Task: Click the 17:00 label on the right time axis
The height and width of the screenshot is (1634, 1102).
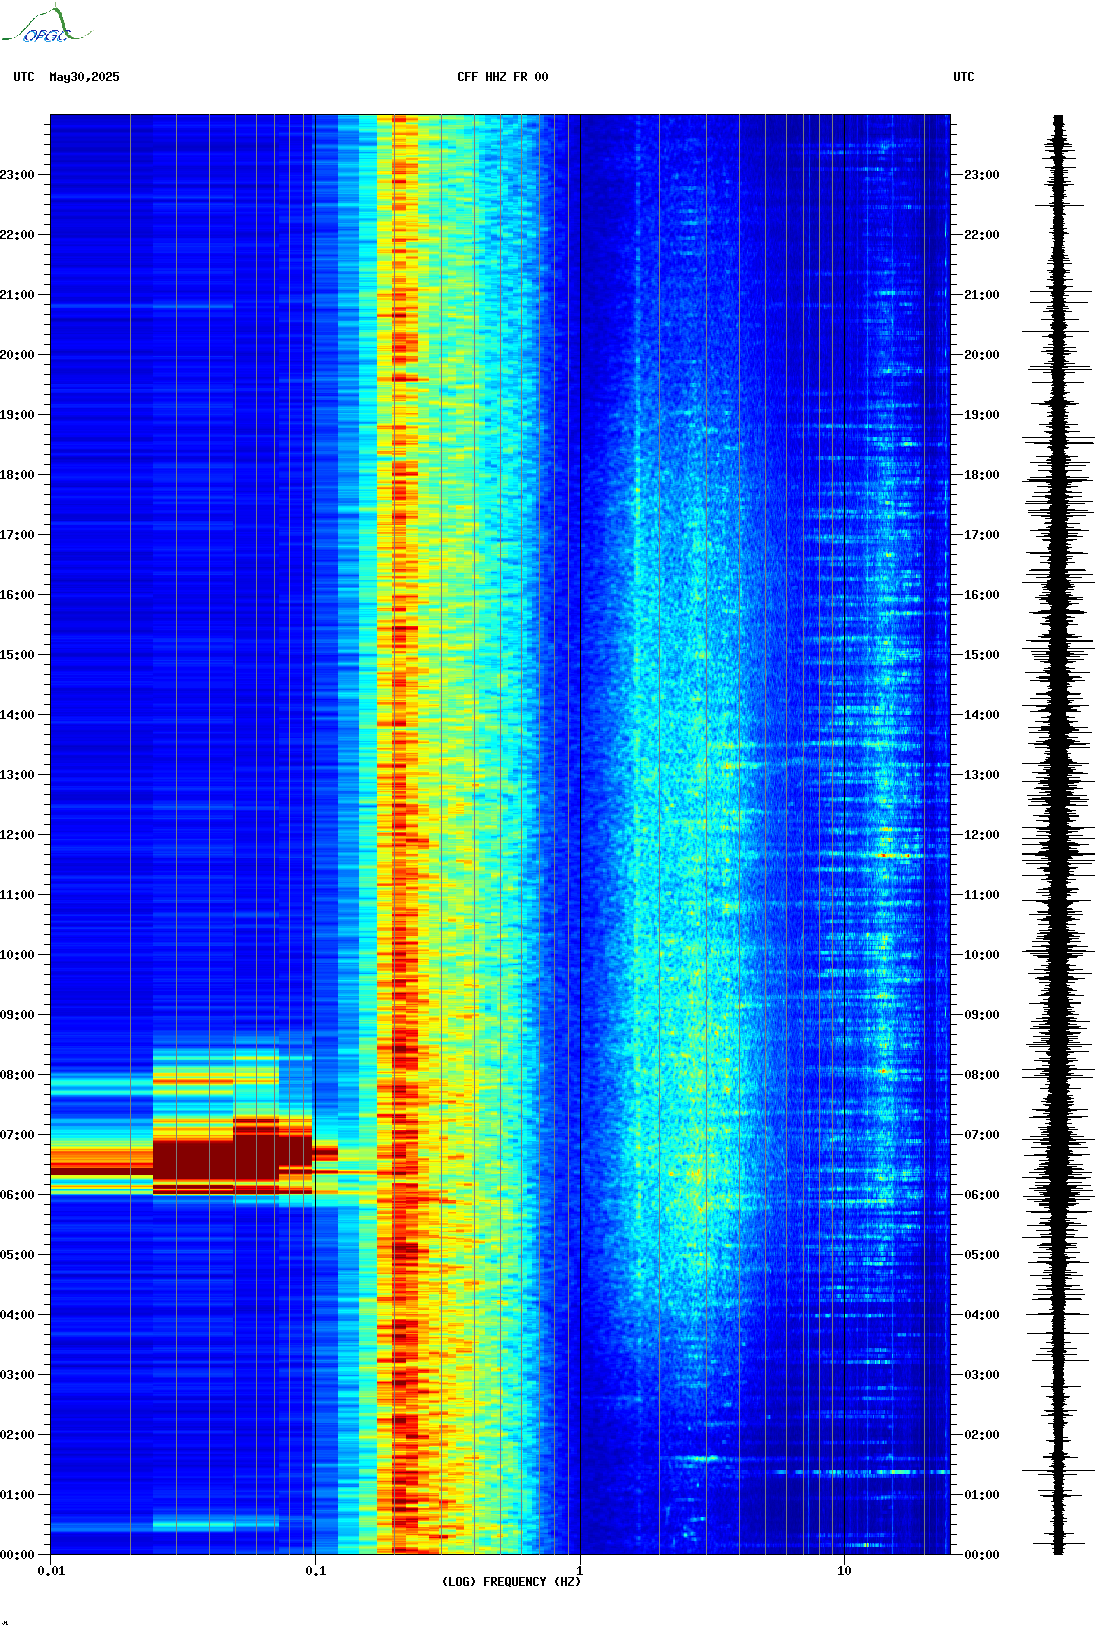Action: point(982,535)
